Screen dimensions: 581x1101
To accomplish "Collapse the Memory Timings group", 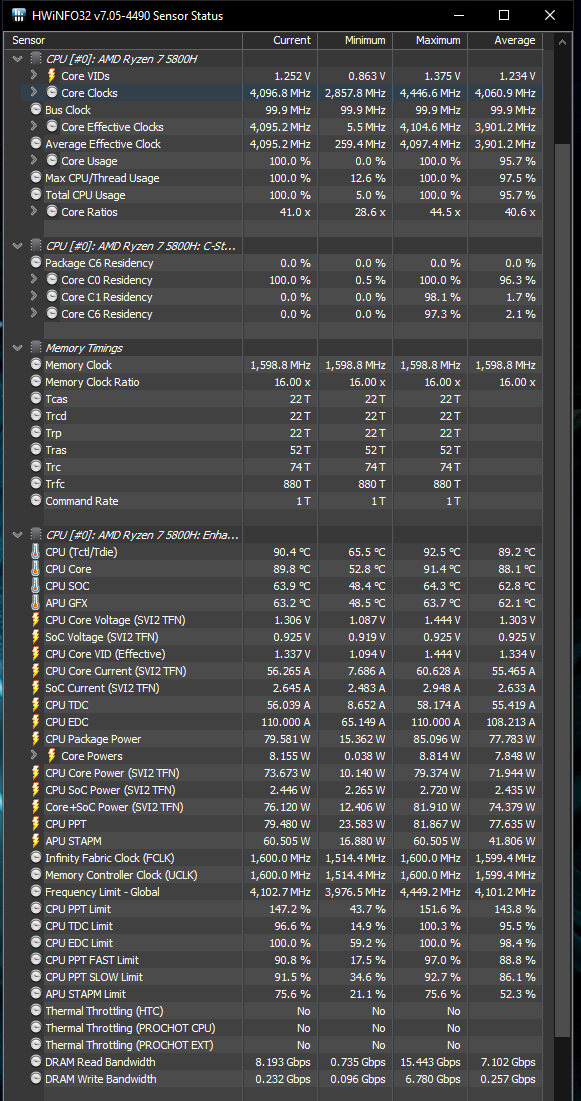I will tap(18, 348).
